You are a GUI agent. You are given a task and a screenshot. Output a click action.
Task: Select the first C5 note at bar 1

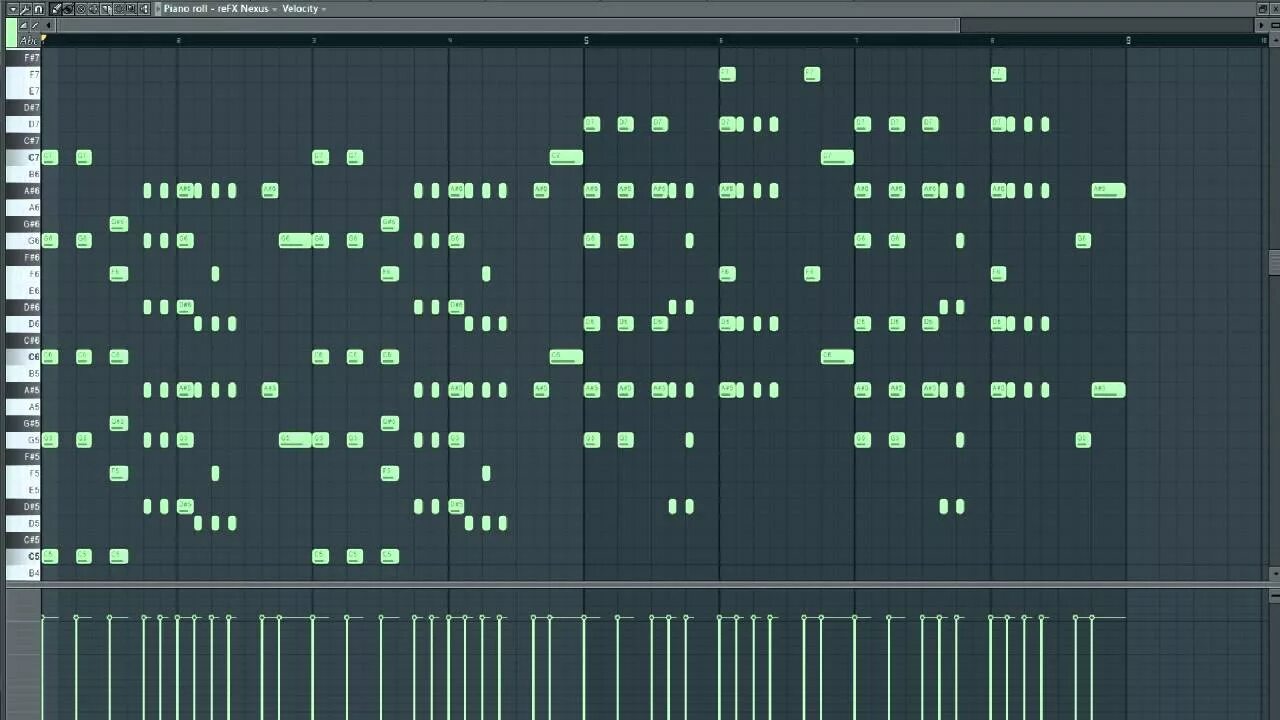50,556
